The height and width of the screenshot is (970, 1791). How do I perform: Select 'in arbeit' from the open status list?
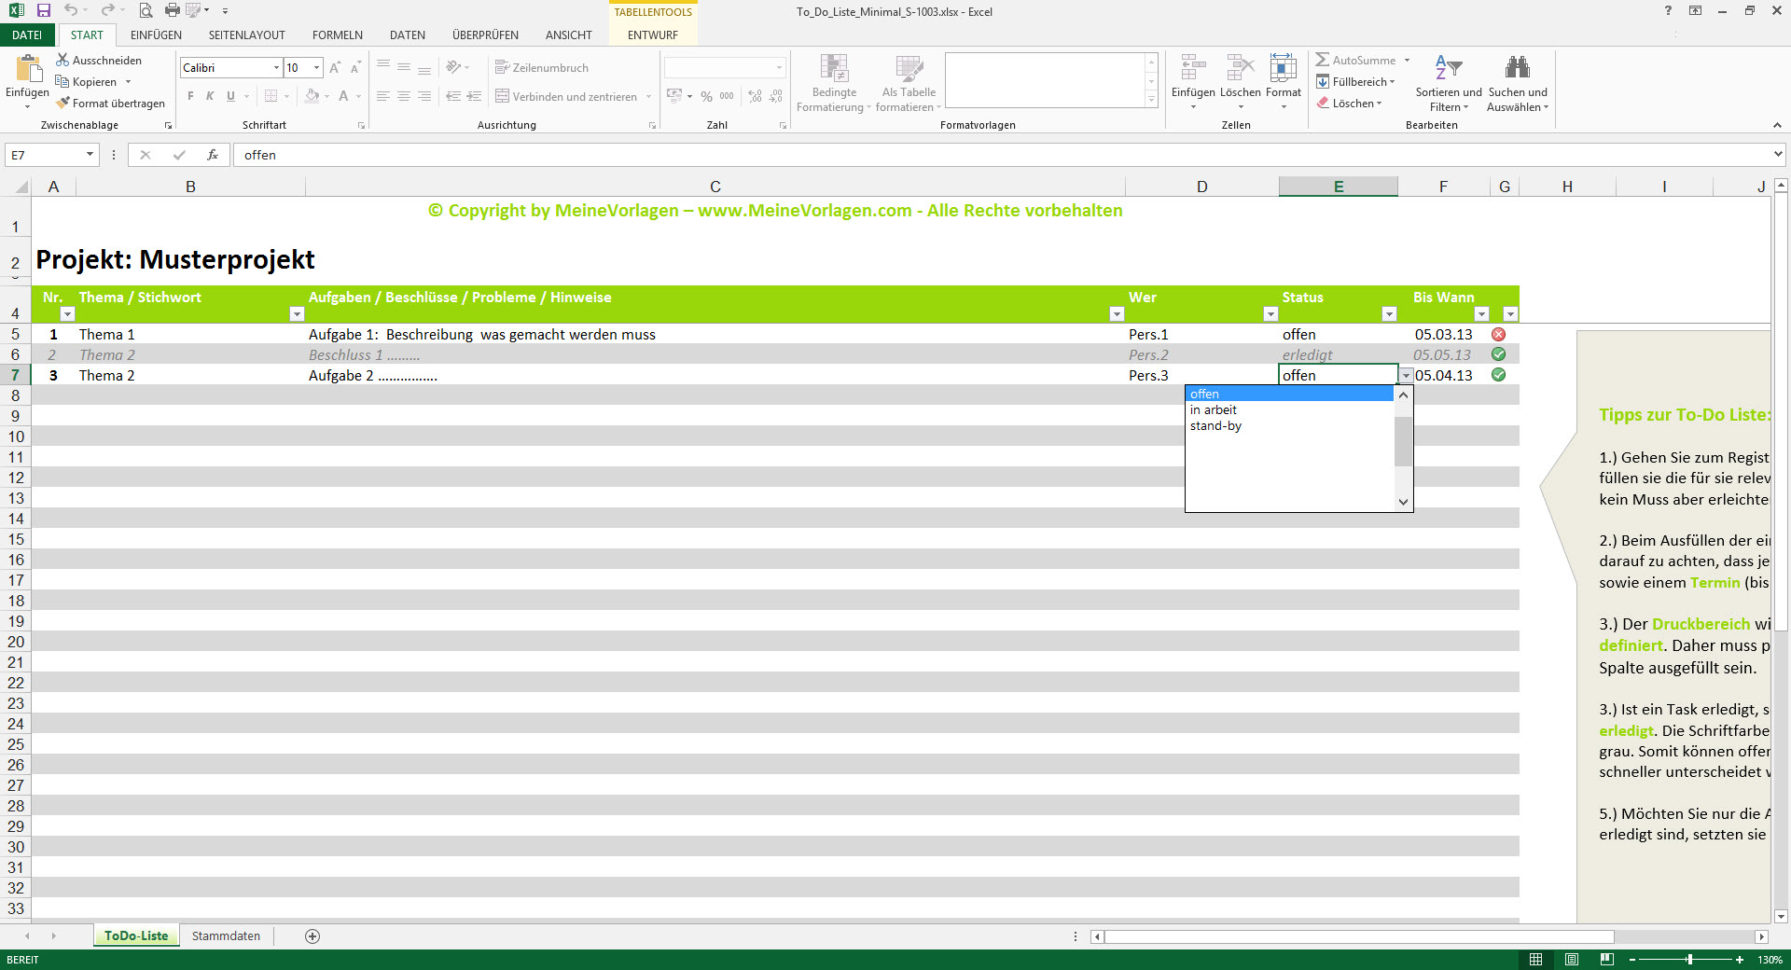(x=1212, y=409)
